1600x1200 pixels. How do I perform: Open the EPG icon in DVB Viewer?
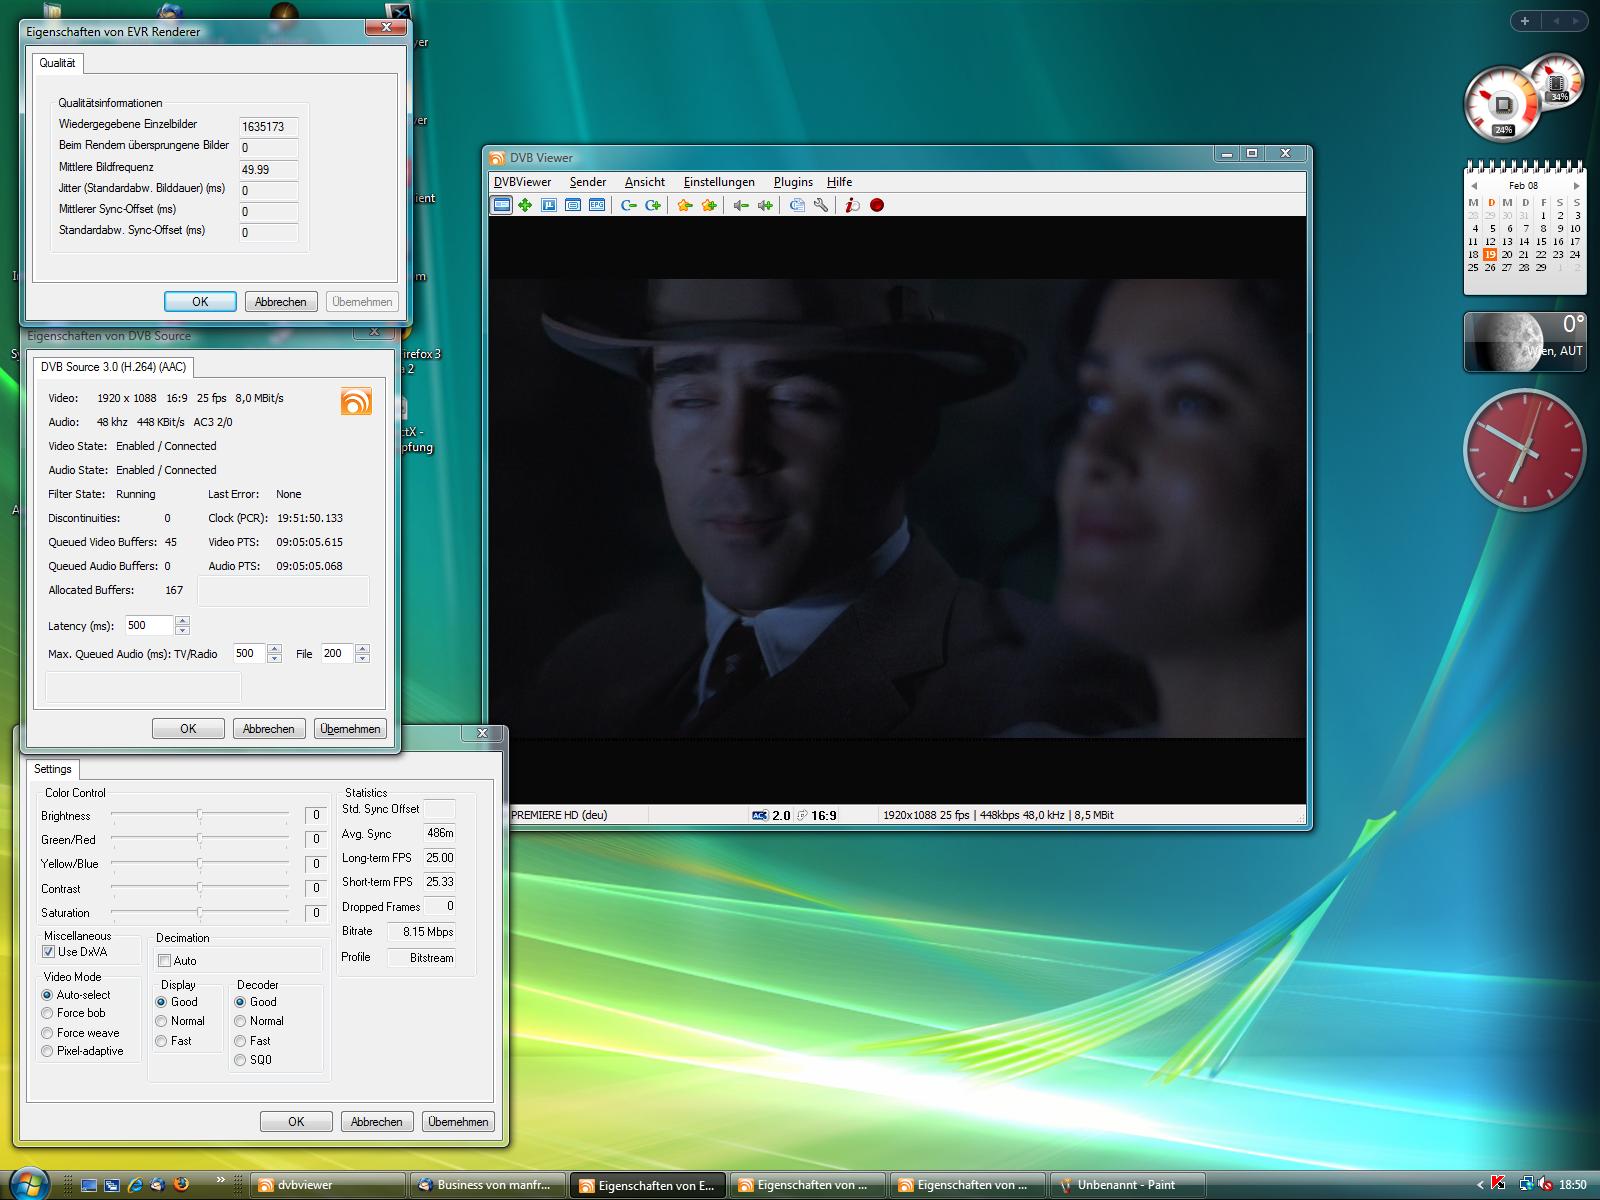597,205
